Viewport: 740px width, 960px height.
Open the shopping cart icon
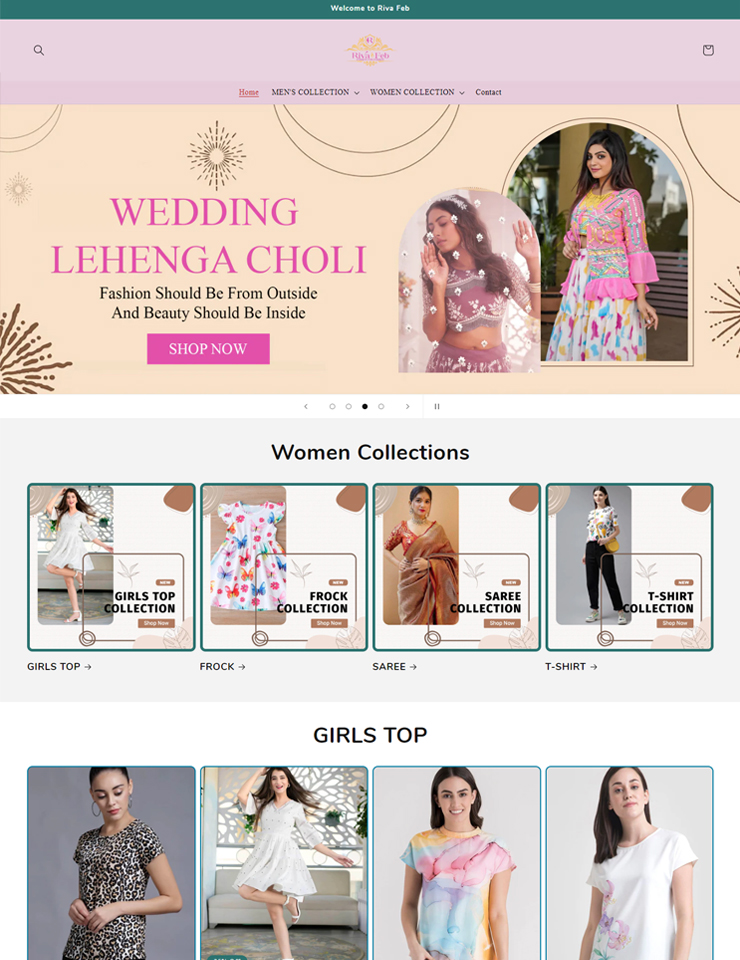708,50
